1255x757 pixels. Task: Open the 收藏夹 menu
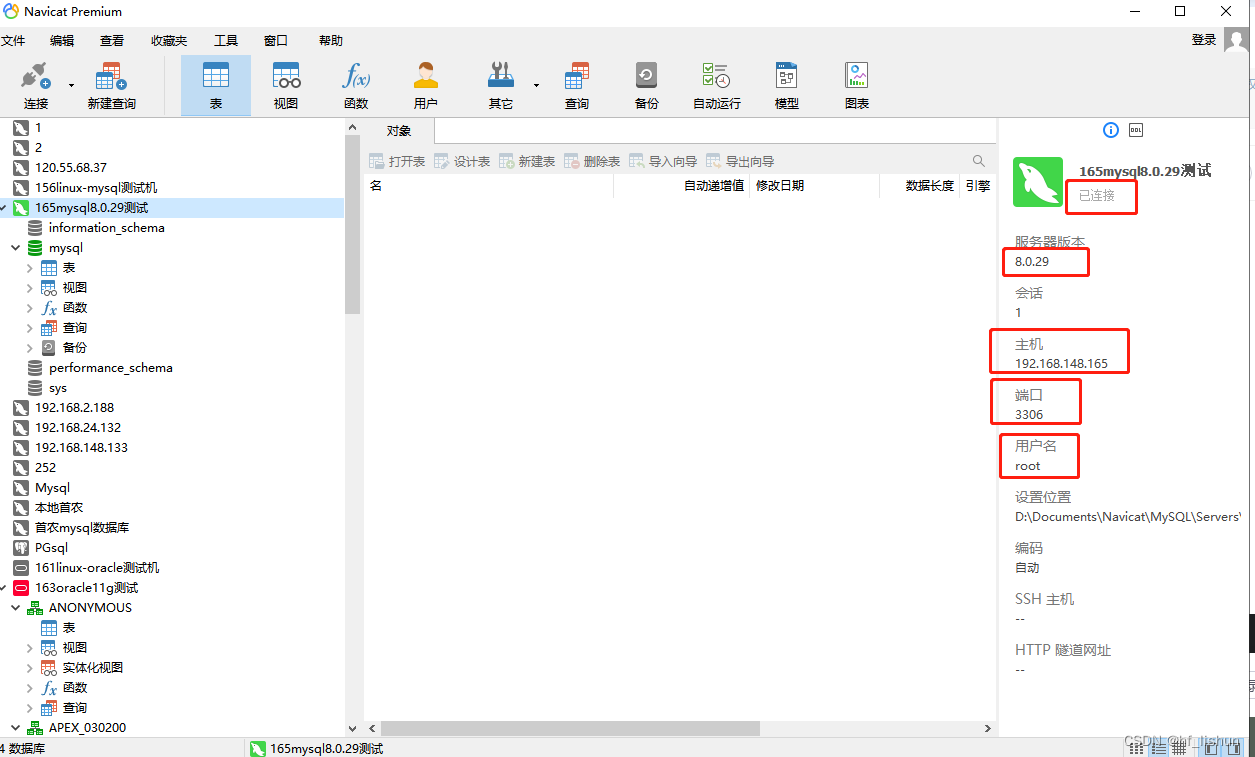click(169, 41)
